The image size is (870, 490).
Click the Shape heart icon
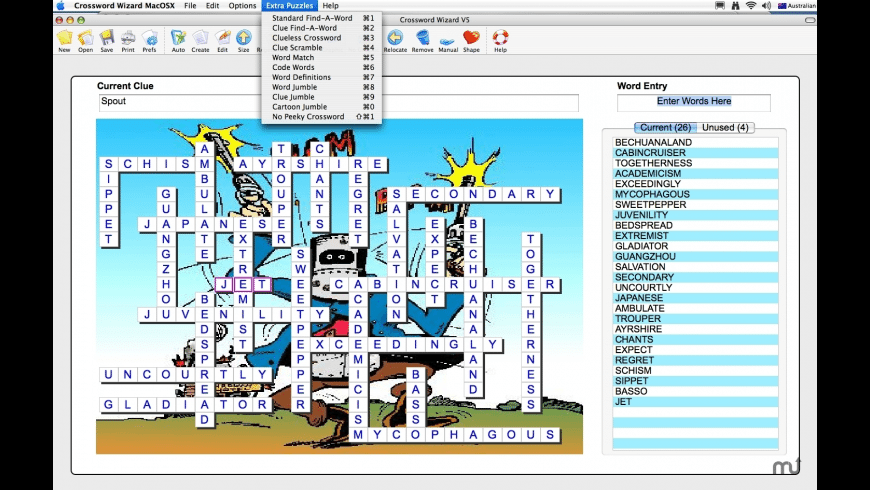tap(471, 41)
